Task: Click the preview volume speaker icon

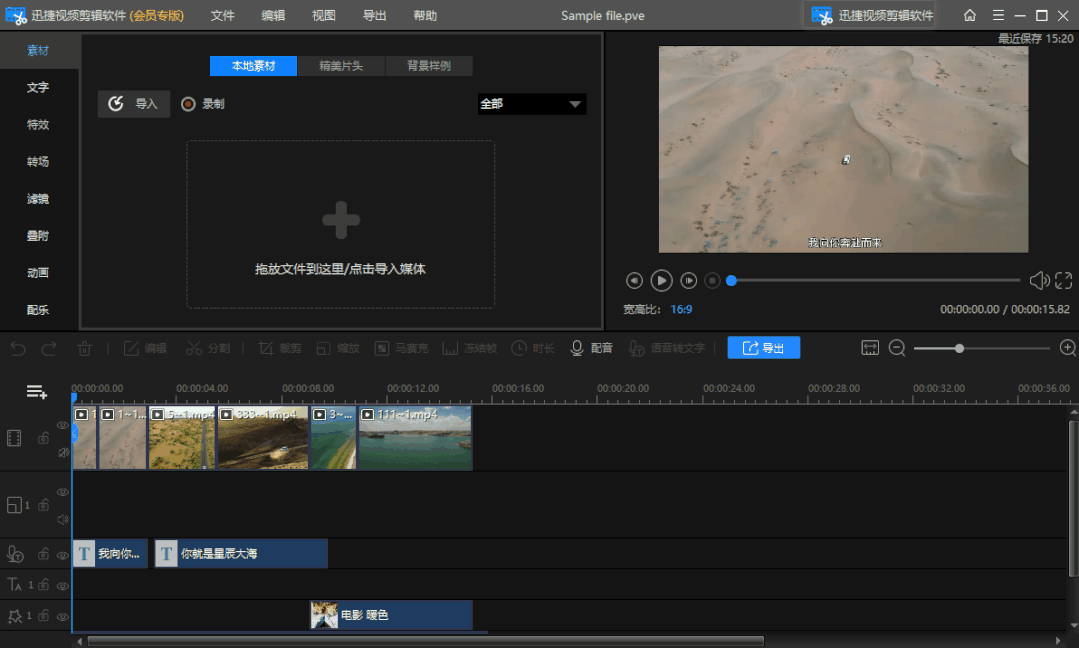Action: 1039,281
